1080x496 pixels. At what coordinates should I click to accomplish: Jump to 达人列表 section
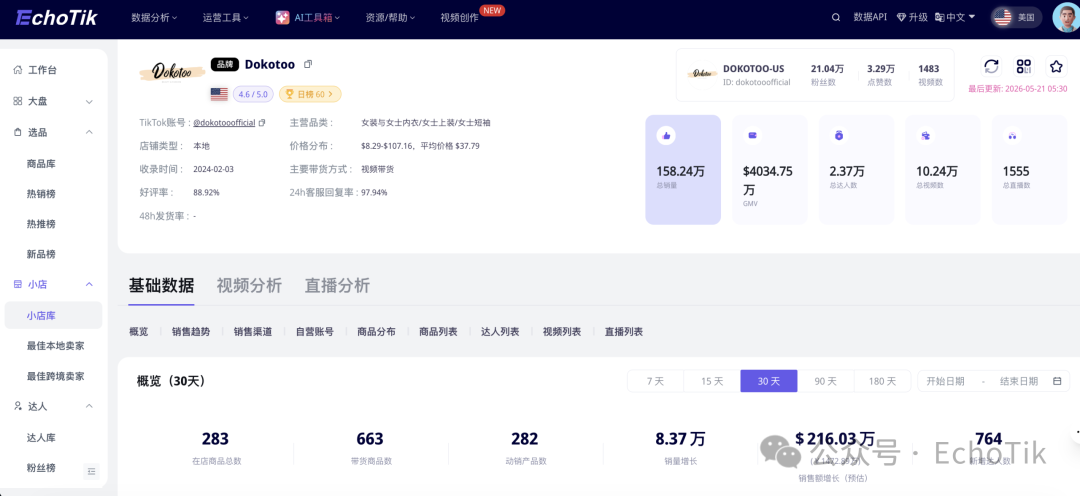(500, 331)
